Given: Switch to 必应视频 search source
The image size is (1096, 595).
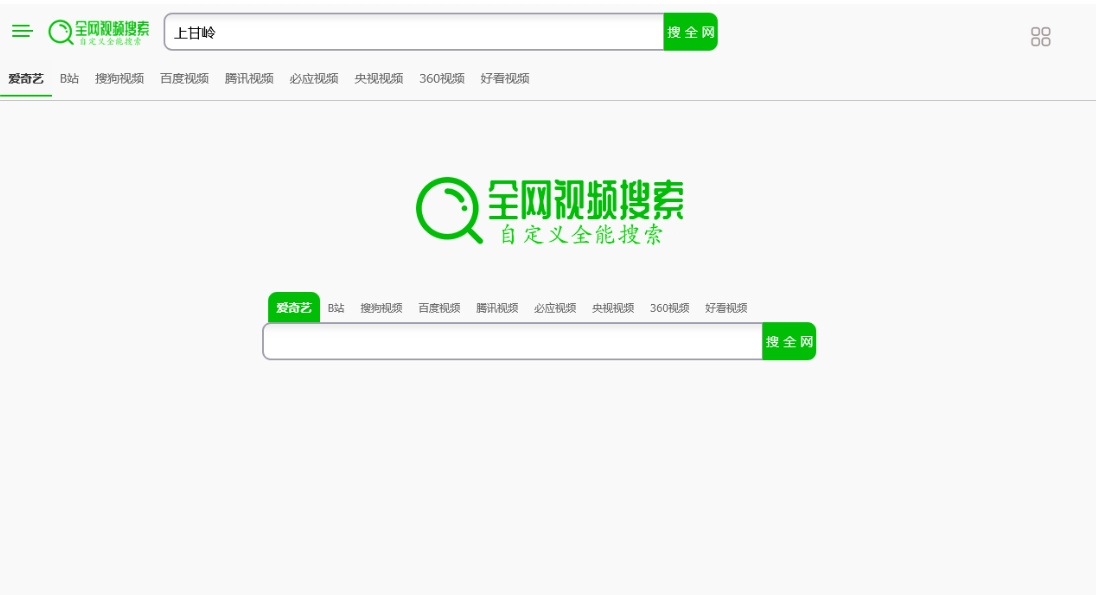Looking at the screenshot, I should coord(312,78).
